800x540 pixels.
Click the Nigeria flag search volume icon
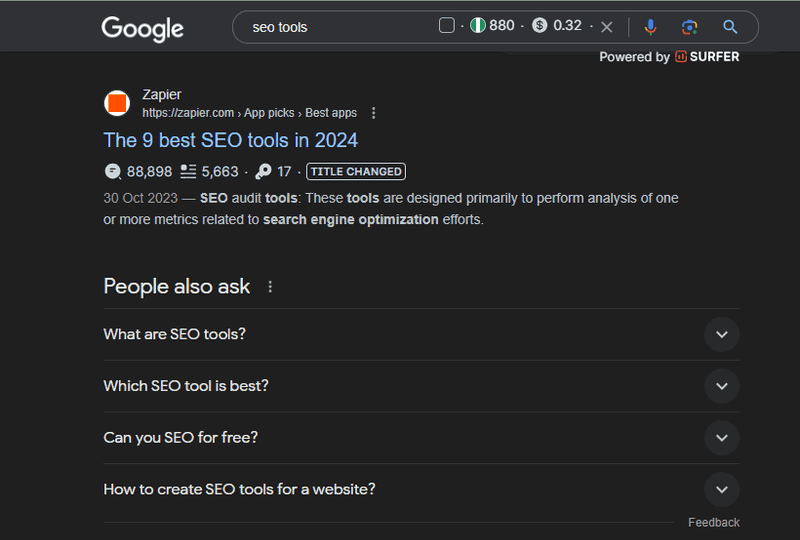click(478, 25)
